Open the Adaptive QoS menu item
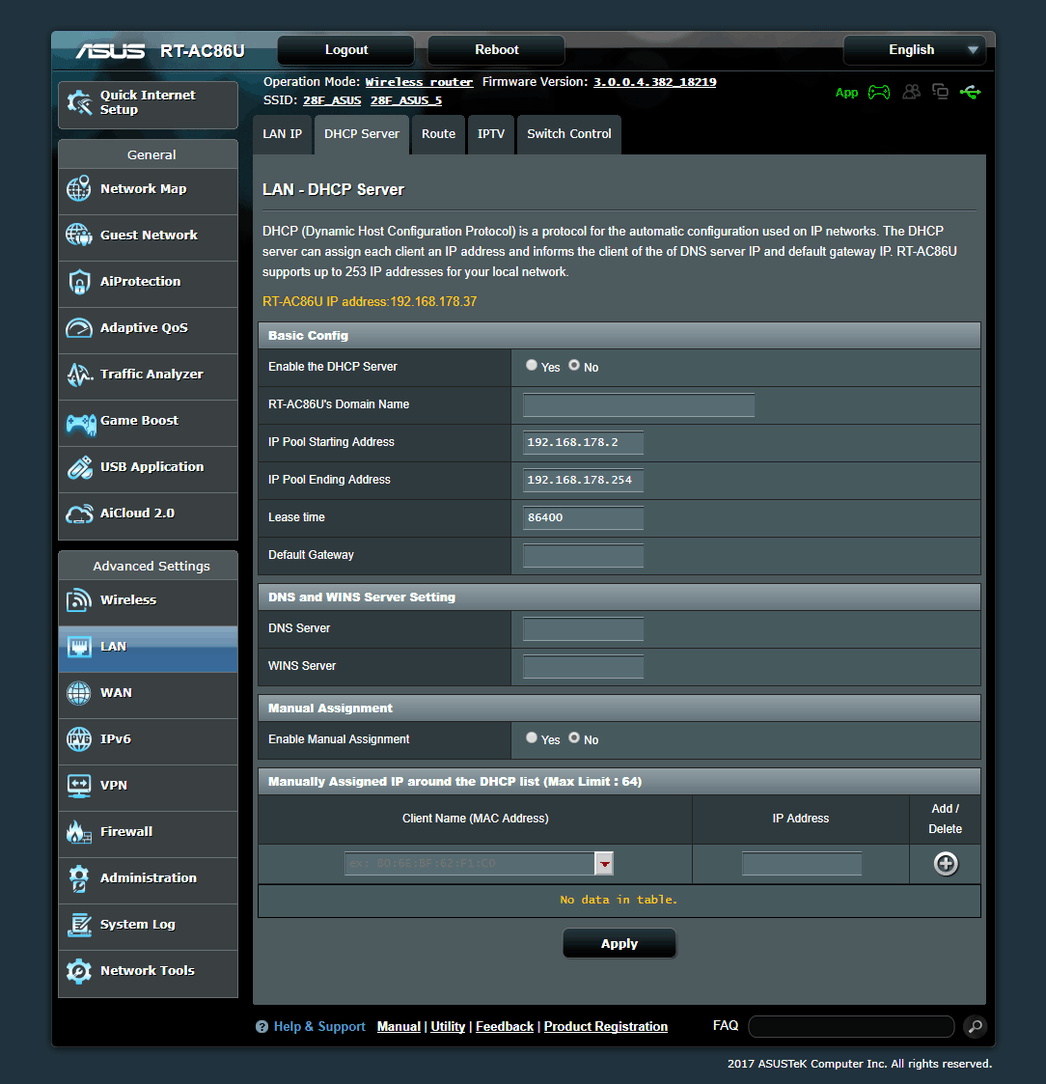The image size is (1046, 1084). click(148, 328)
